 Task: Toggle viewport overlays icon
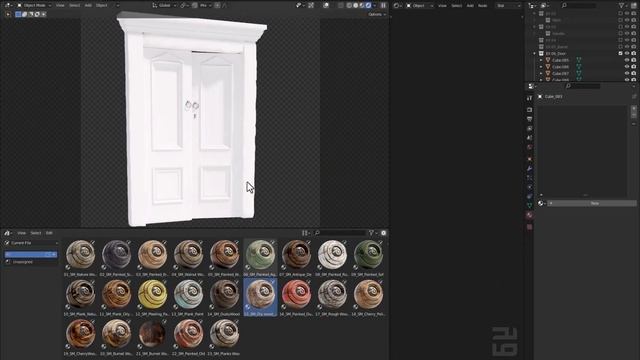coord(326,5)
